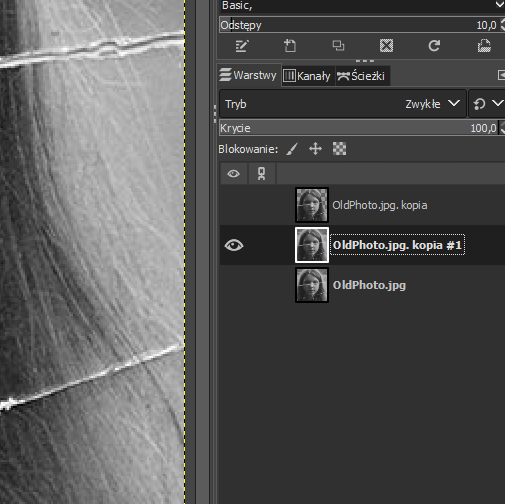Hide the OldPhoto.jpg. kopia #1 layer

pyautogui.click(x=234, y=245)
